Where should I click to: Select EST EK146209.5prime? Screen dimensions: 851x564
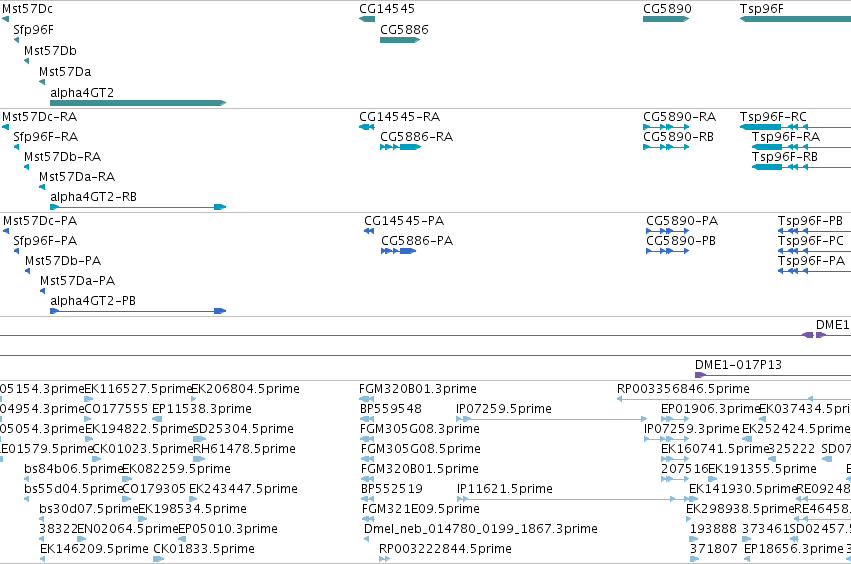(x=94, y=550)
